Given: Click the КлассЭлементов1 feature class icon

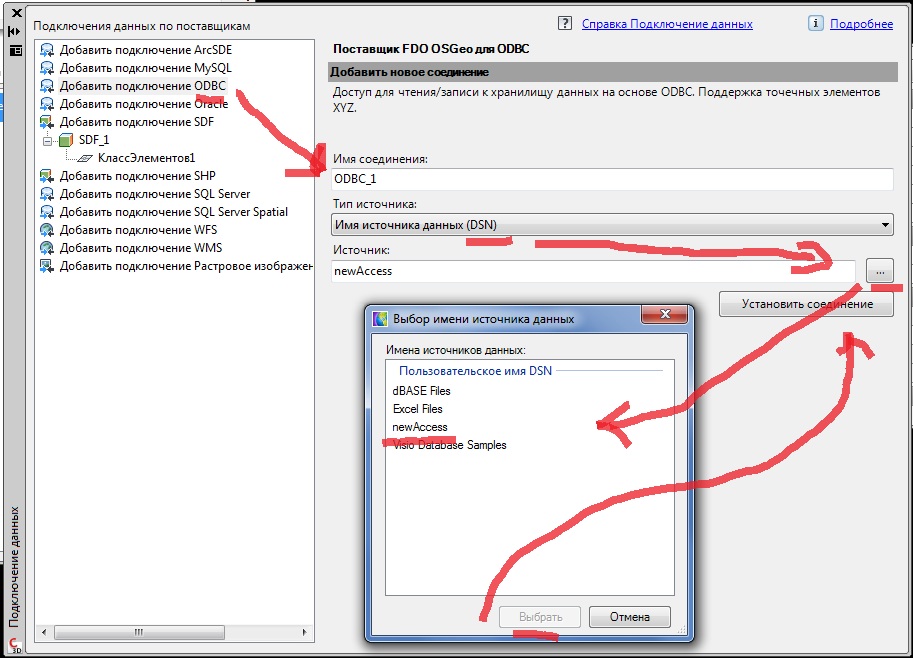Looking at the screenshot, I should point(85,158).
